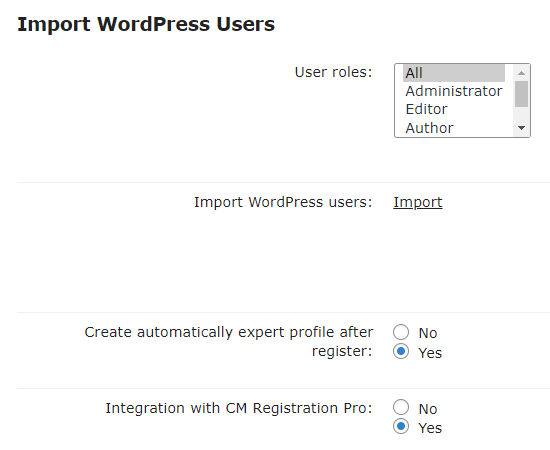This screenshot has height=450, width=550.
Task: Enable CM Registration Pro integration with Yes radio
Action: (401, 426)
